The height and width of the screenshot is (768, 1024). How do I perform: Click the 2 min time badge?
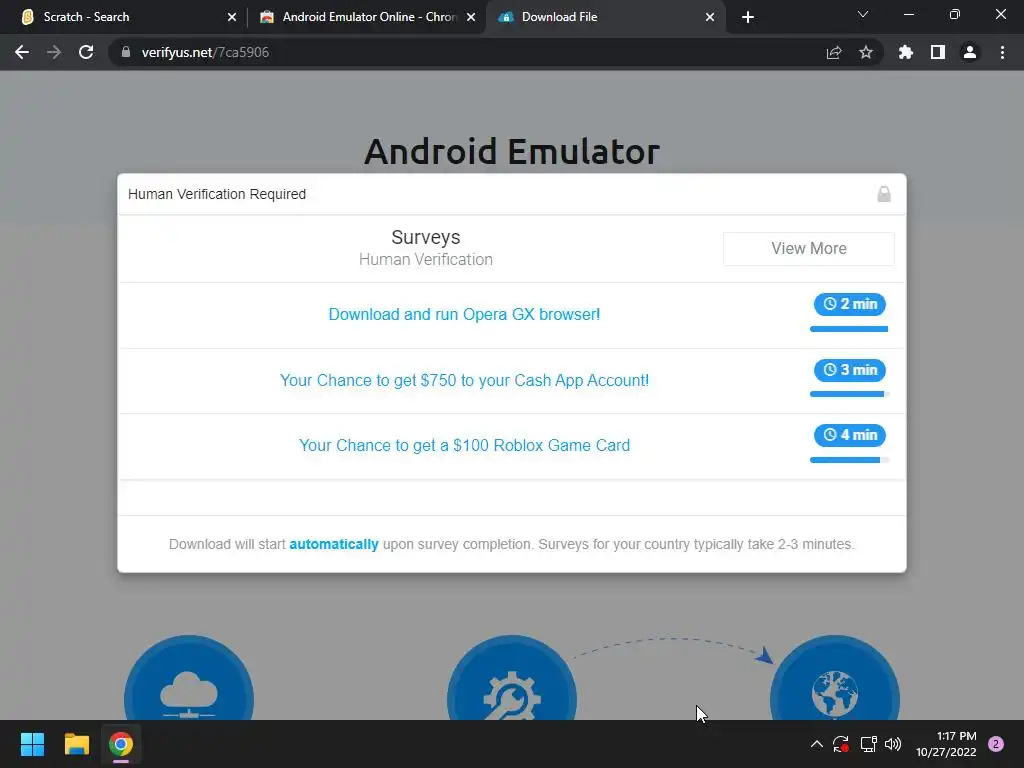850,304
